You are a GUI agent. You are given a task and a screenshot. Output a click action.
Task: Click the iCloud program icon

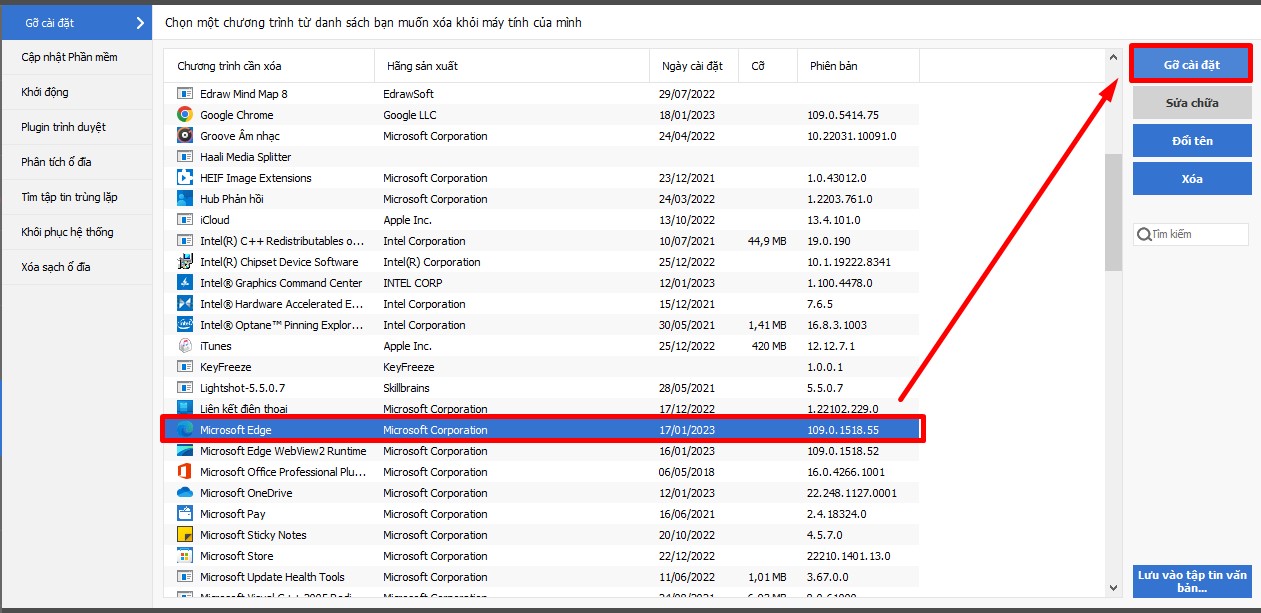pyautogui.click(x=184, y=220)
